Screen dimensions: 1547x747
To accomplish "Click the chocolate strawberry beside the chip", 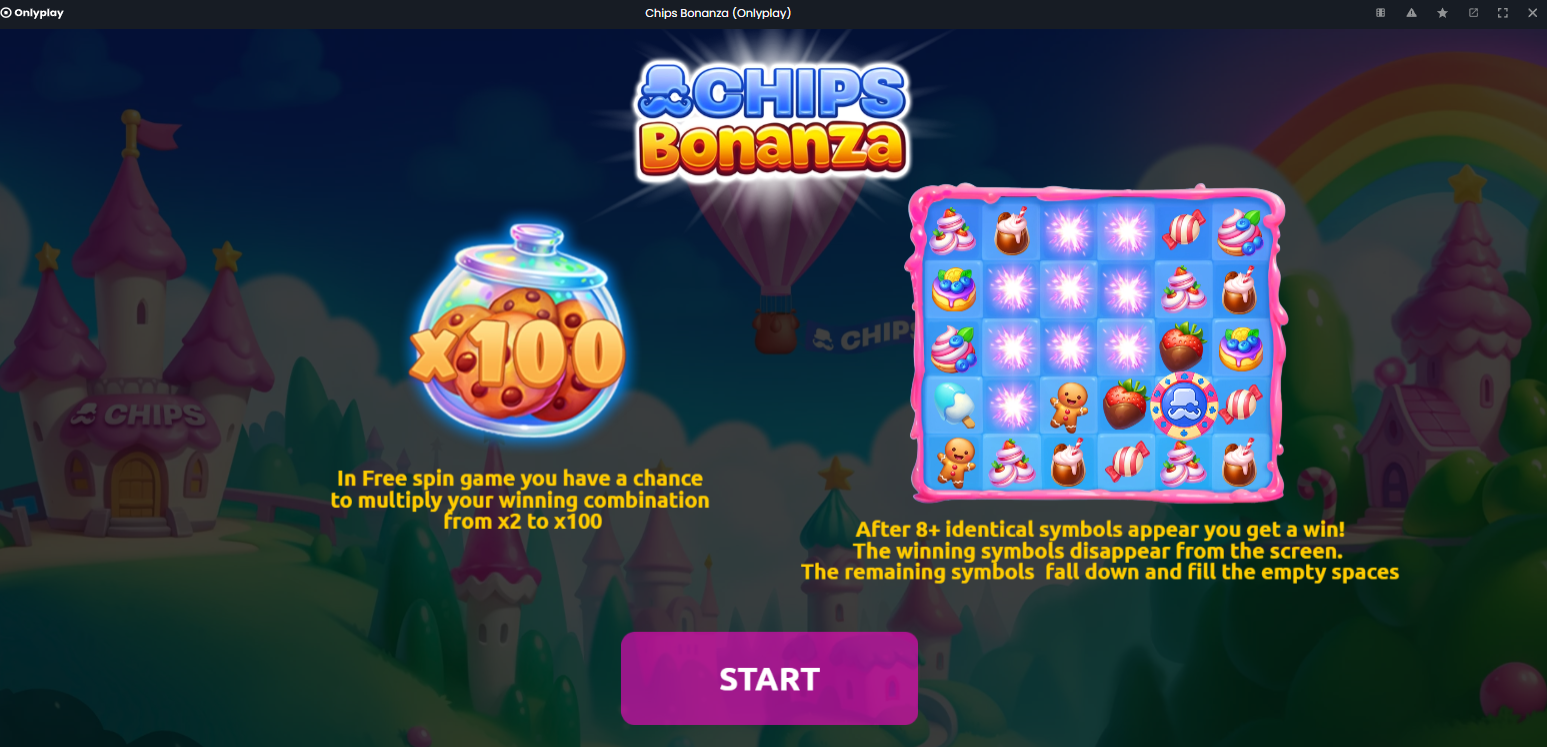I will point(1126,404).
